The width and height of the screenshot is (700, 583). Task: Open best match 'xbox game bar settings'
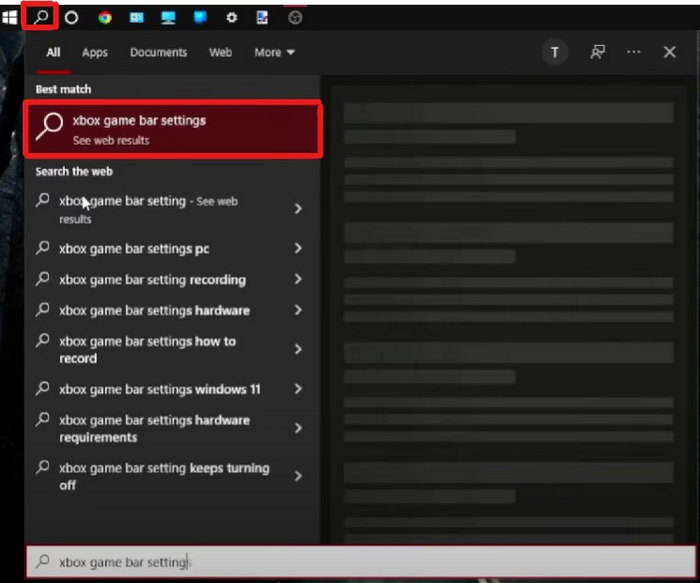click(173, 129)
